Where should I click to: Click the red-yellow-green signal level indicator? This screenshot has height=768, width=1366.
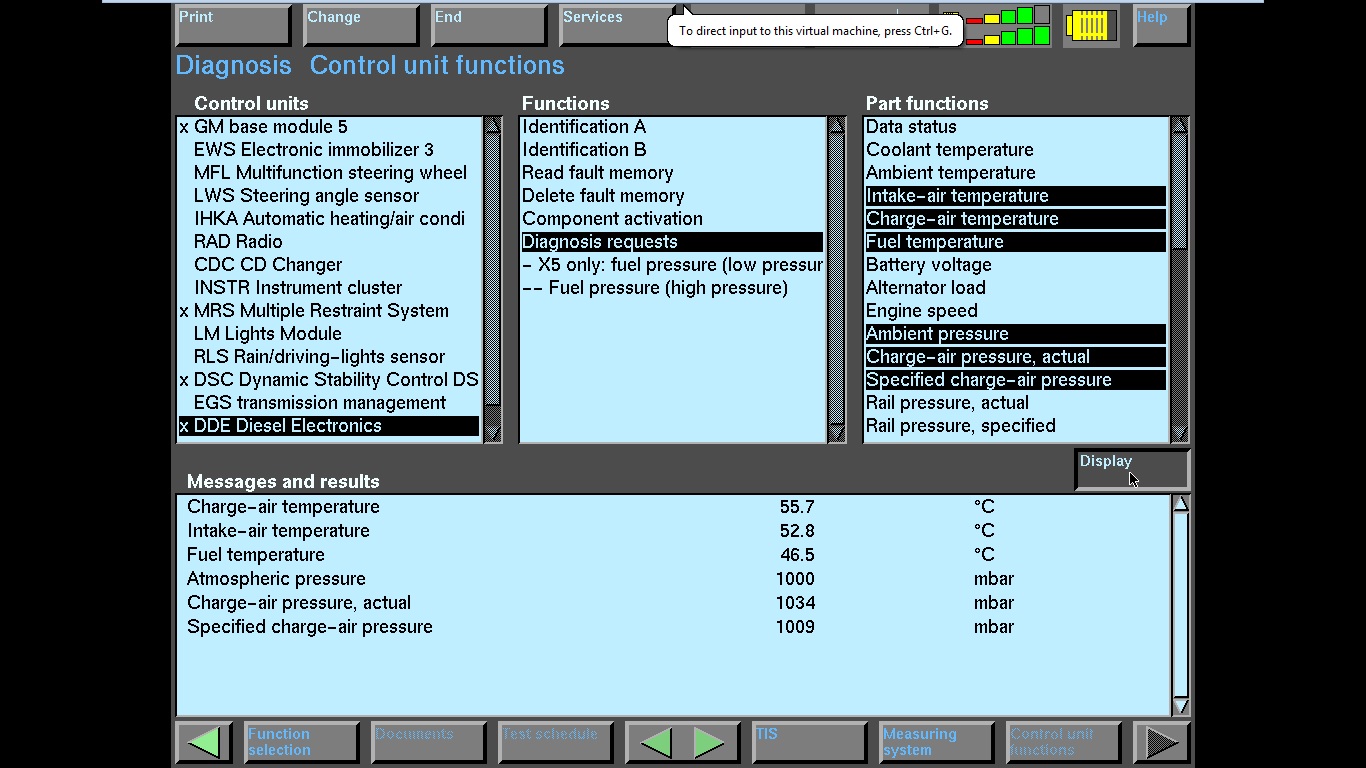1007,27
